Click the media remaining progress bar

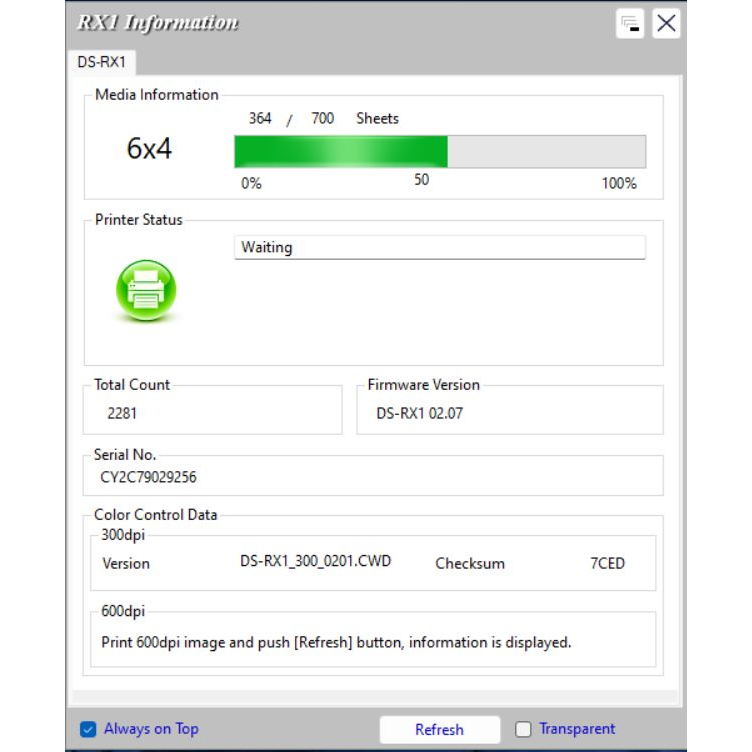pyautogui.click(x=440, y=152)
